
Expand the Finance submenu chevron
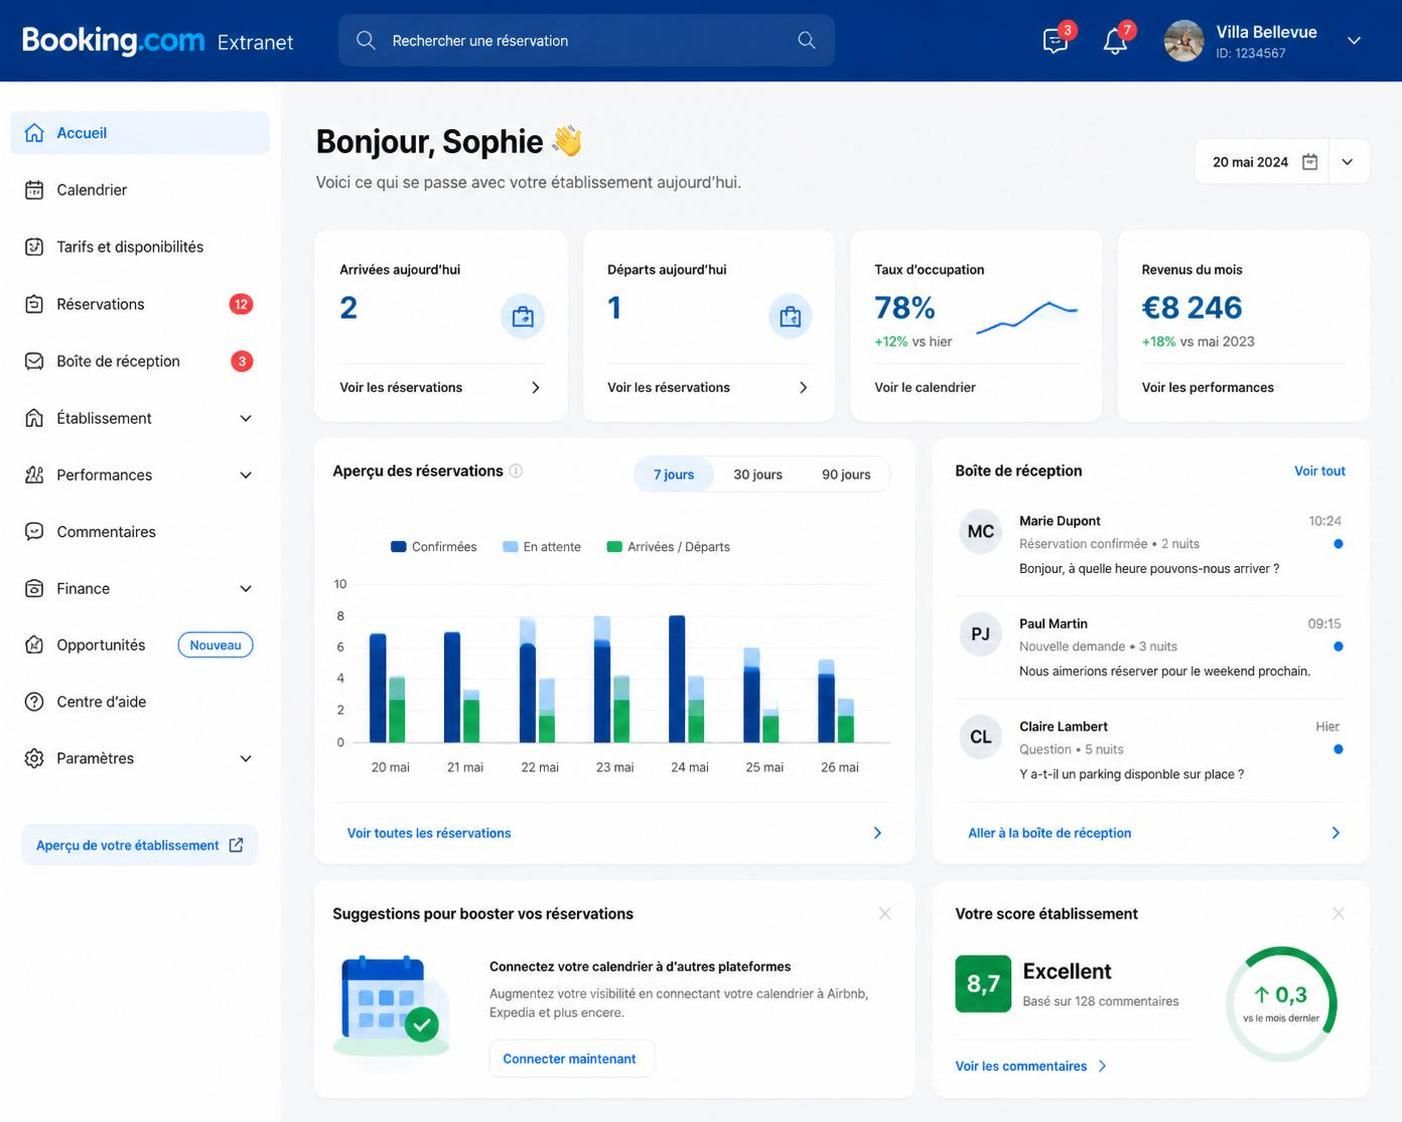point(246,589)
